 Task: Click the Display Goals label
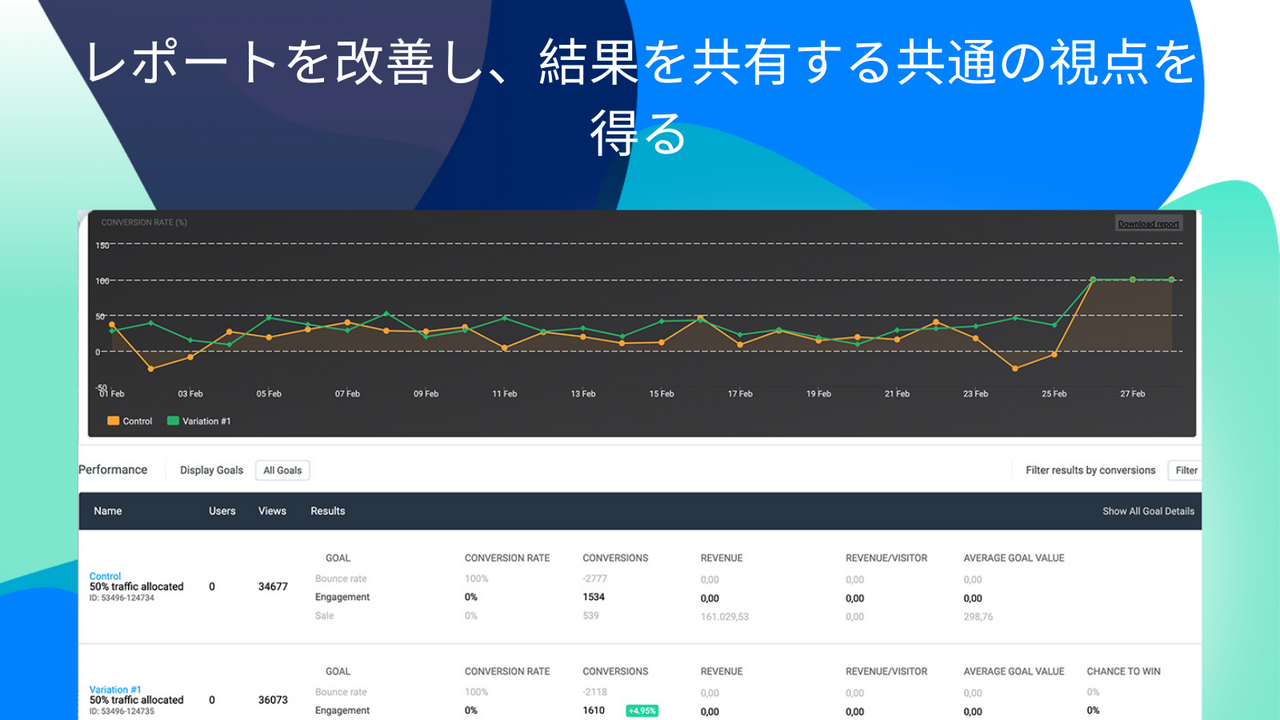211,470
